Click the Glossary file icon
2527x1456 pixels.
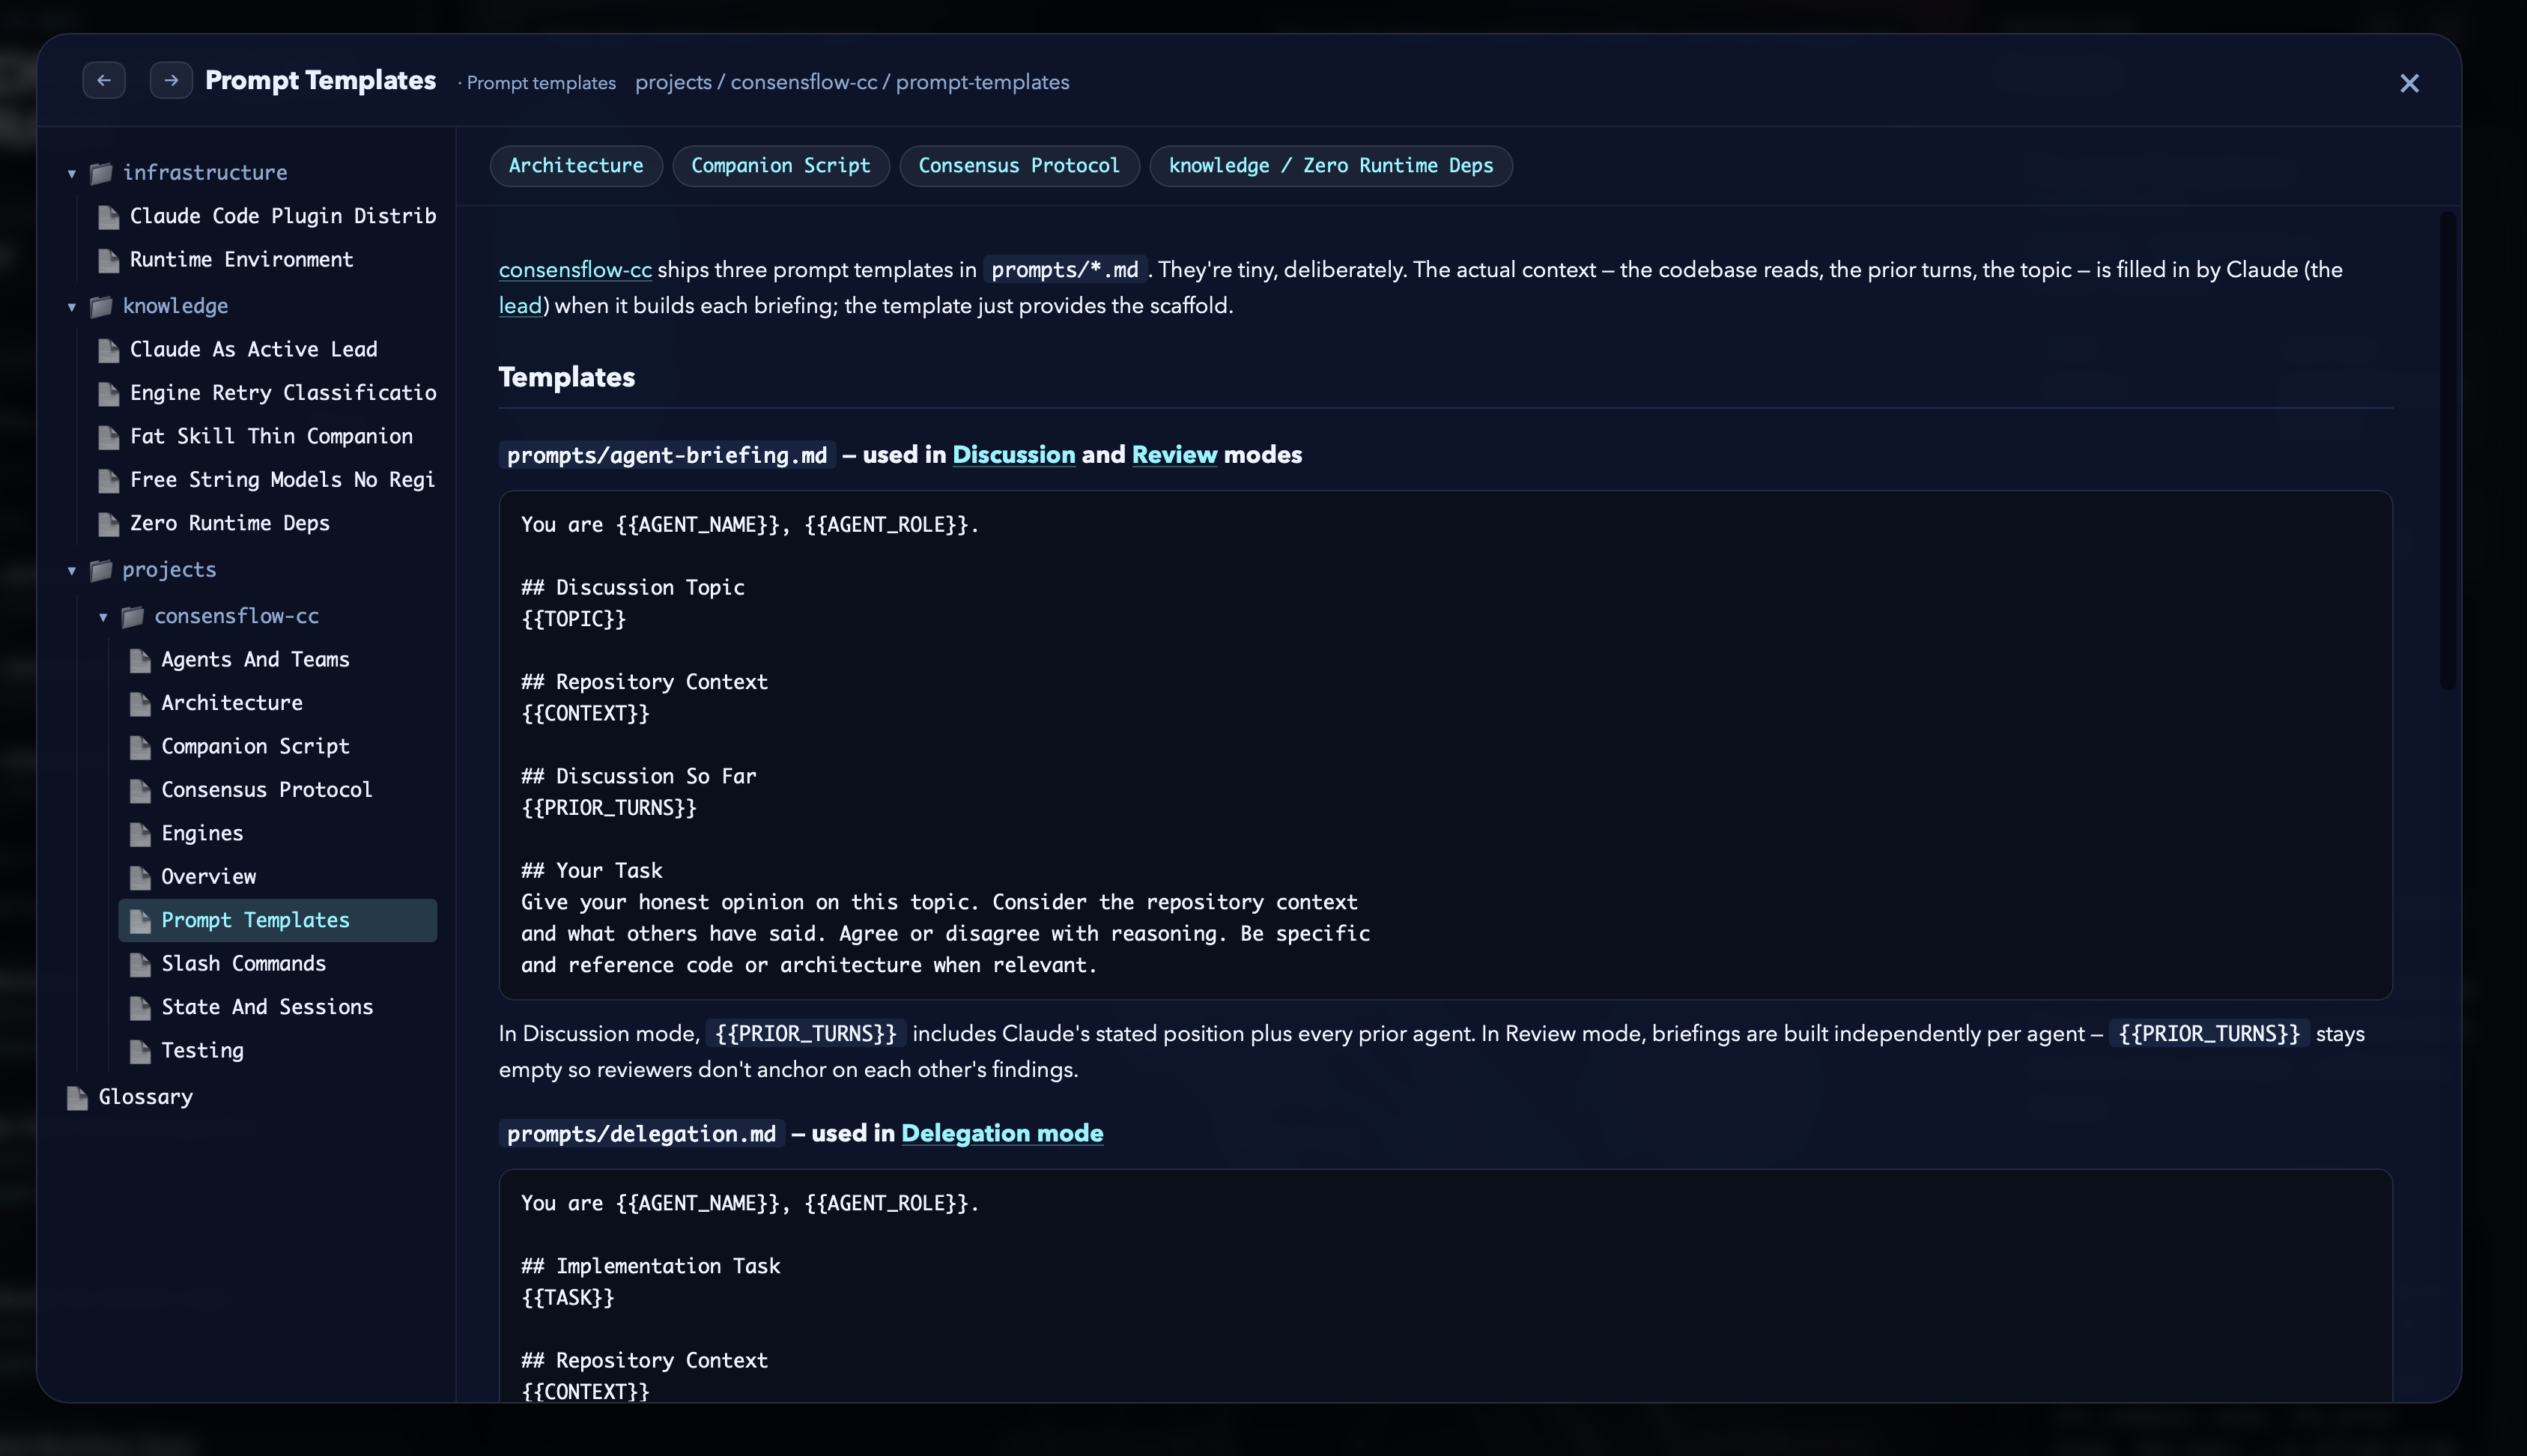click(x=77, y=1097)
